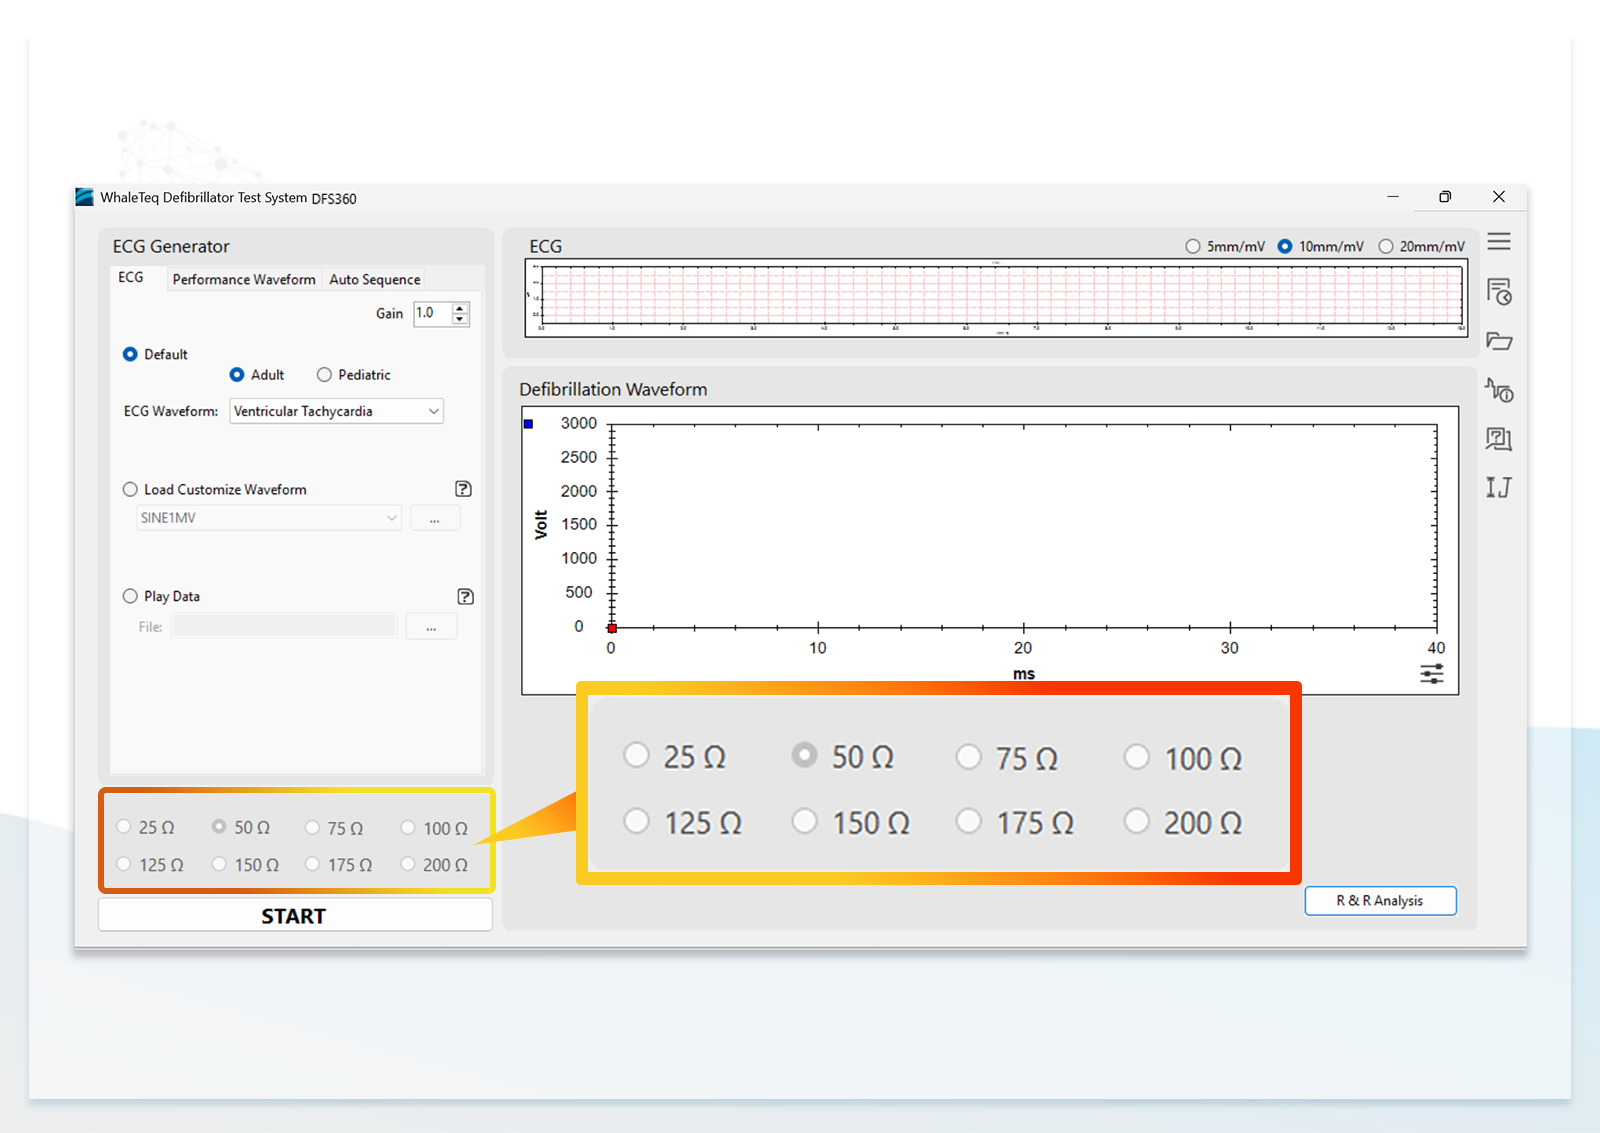1600x1133 pixels.
Task: Click the IJ energy measurement icon
Action: pyautogui.click(x=1498, y=487)
